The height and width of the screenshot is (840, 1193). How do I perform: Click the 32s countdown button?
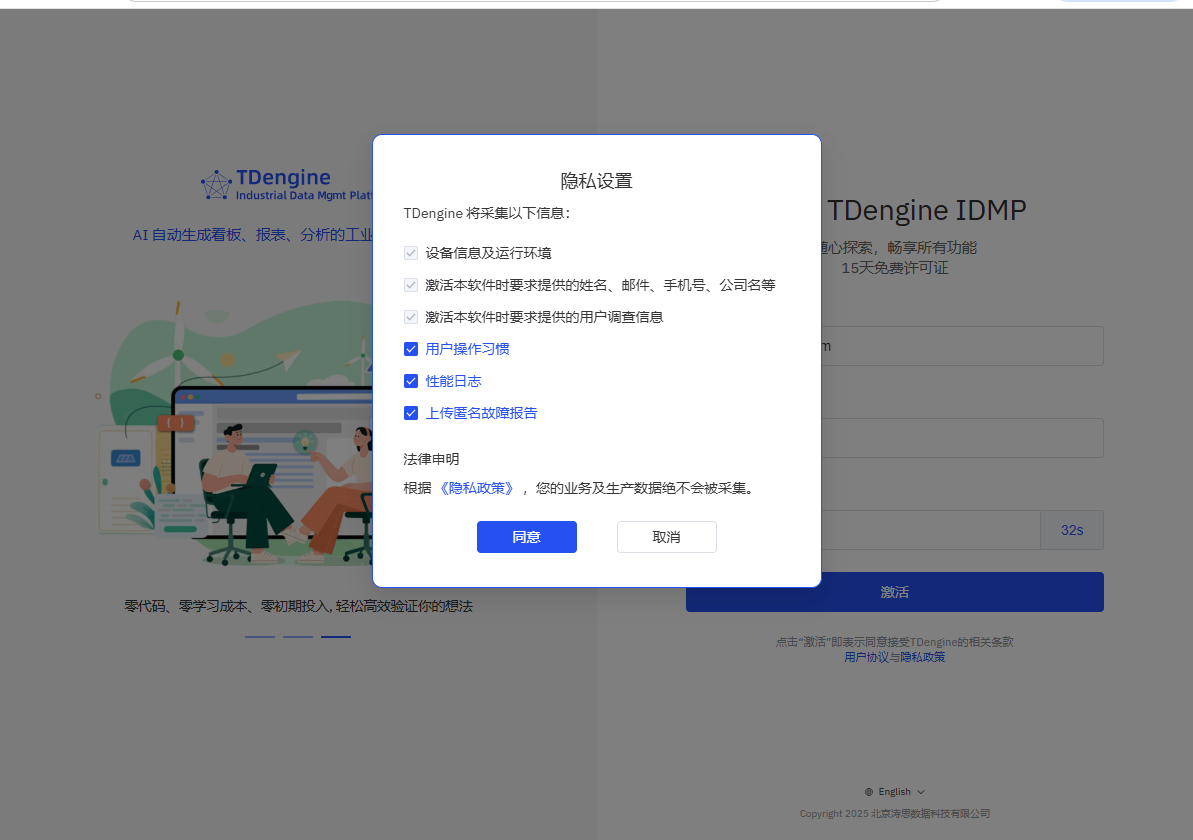[1072, 530]
